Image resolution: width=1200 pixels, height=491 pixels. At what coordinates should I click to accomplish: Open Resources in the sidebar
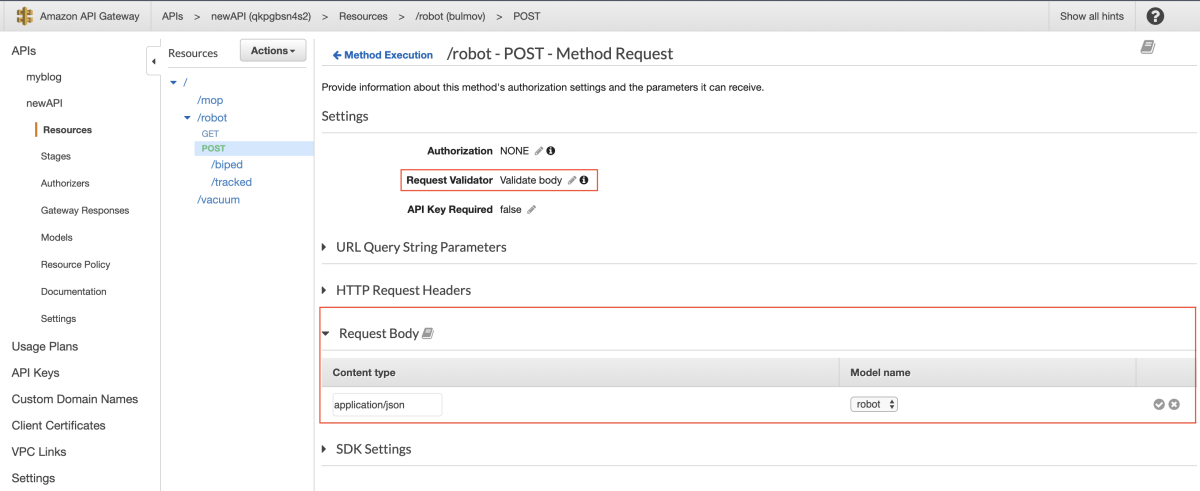(67, 130)
